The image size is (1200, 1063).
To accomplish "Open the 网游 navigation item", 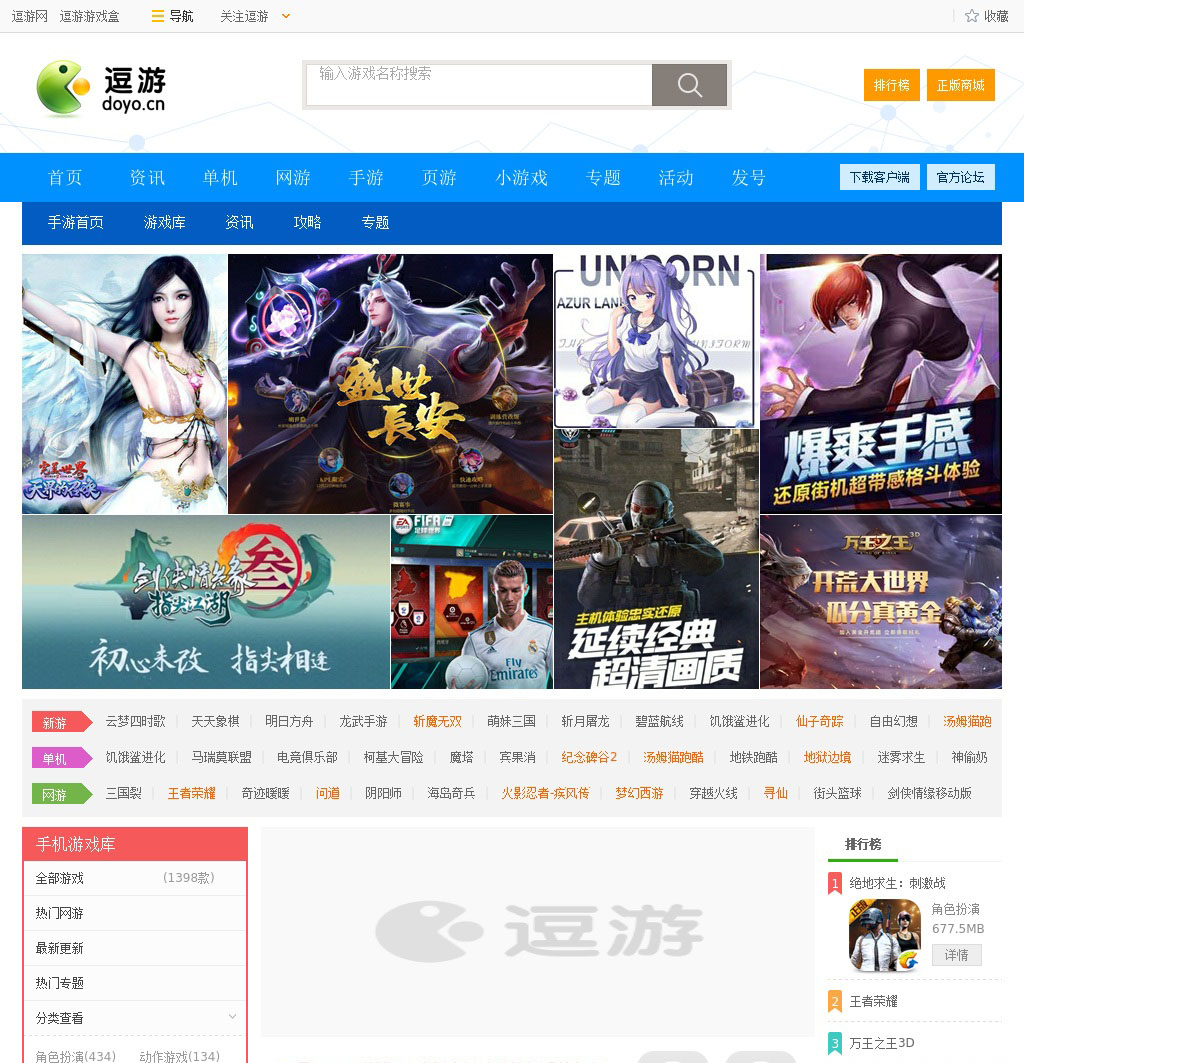I will tap(293, 178).
